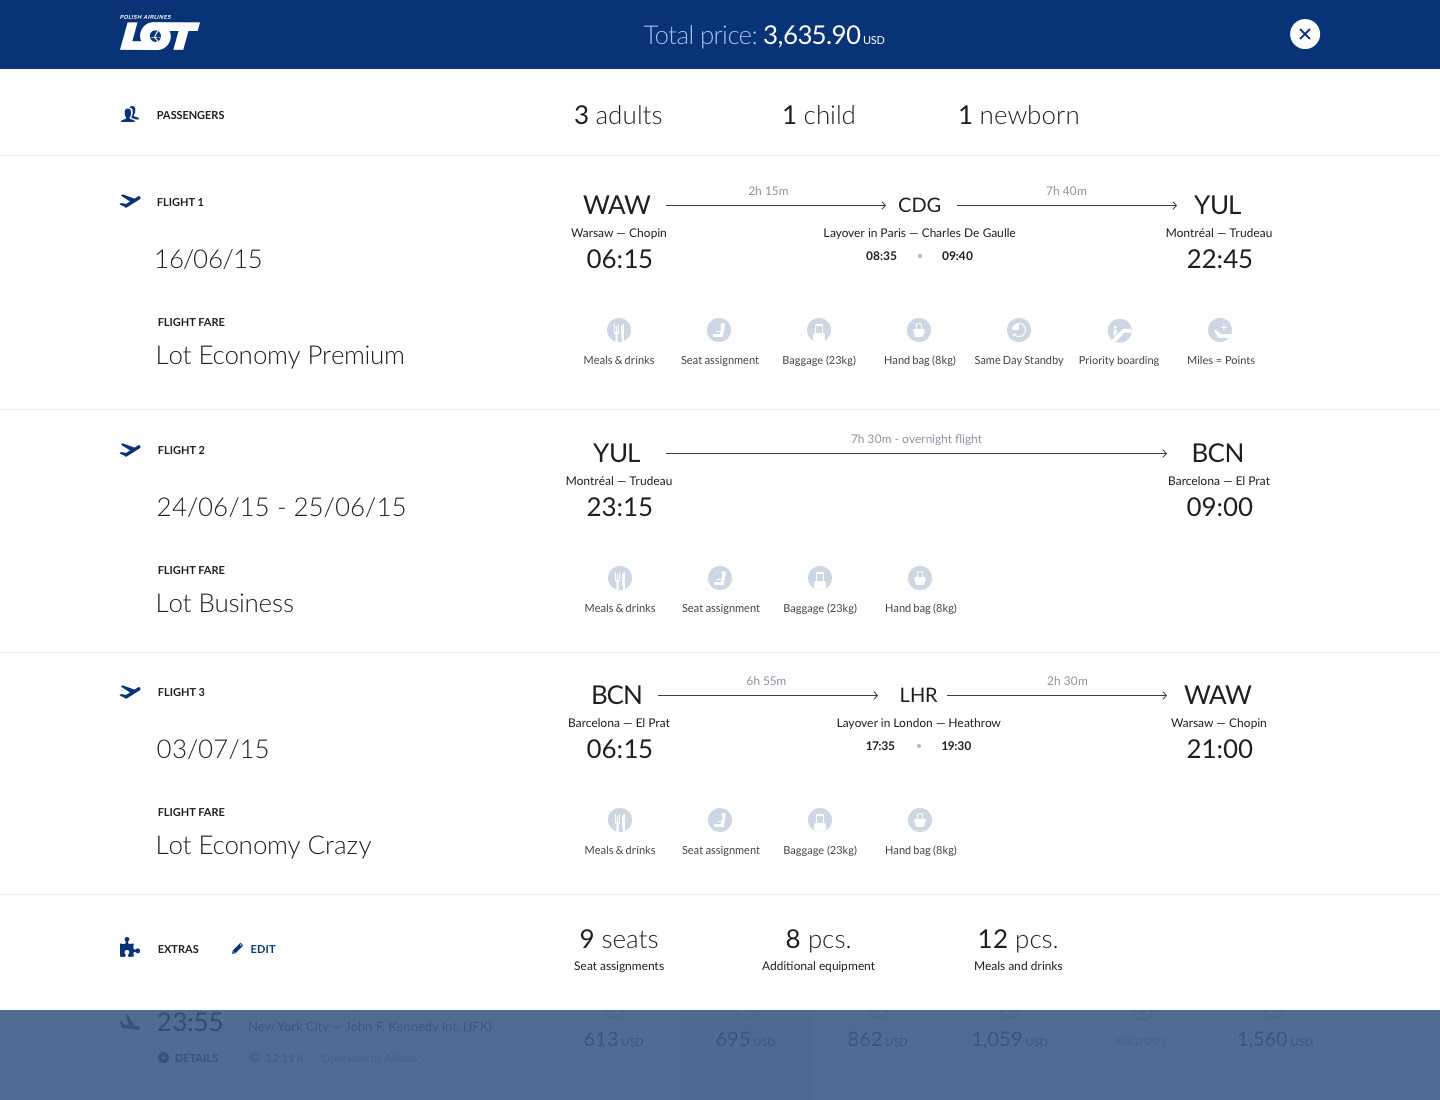Click the LOT Polish Airlines logo
Image resolution: width=1440 pixels, height=1100 pixels.
click(159, 33)
